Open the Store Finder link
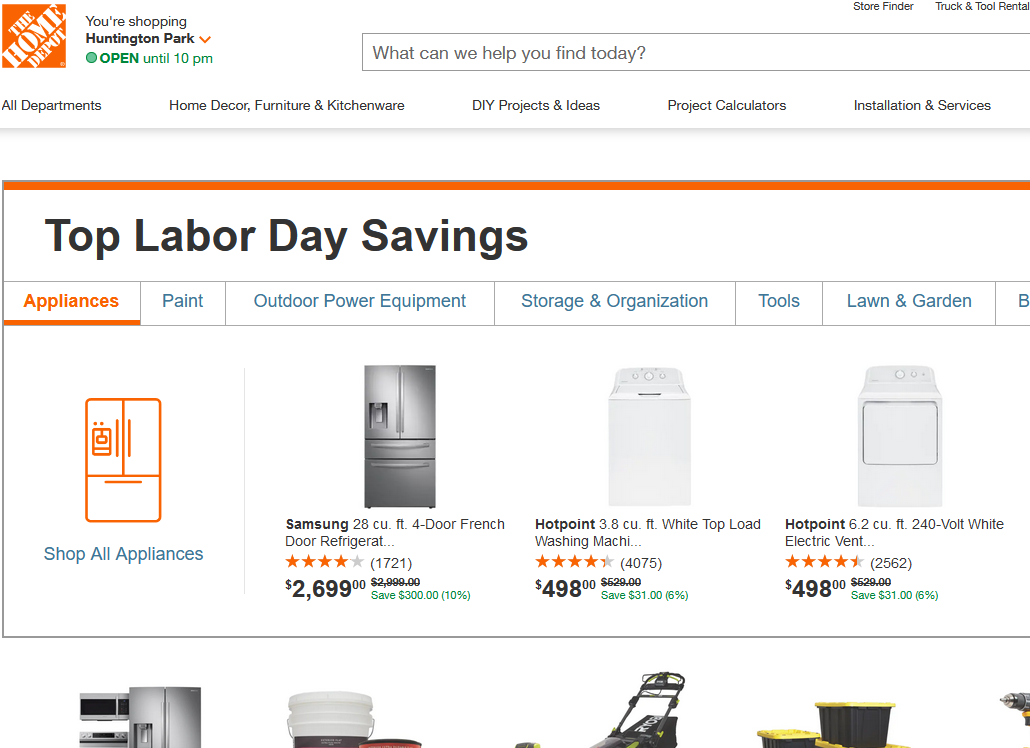The width and height of the screenshot is (1030, 748). tap(883, 6)
